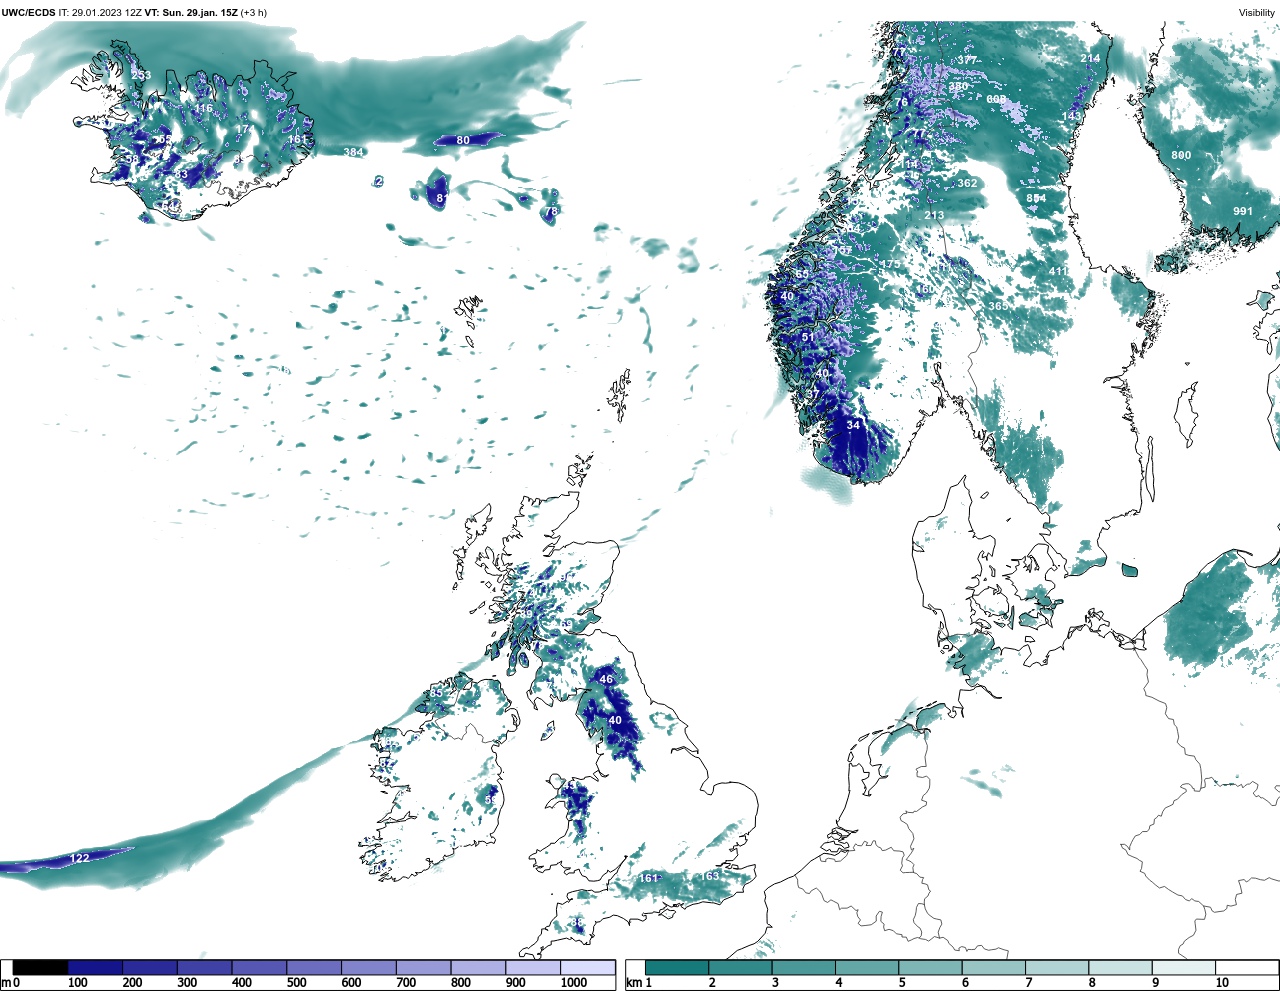Choose the 7–8 km pale teal legend swatch
Viewport: 1280px width, 991px height.
coord(1057,967)
